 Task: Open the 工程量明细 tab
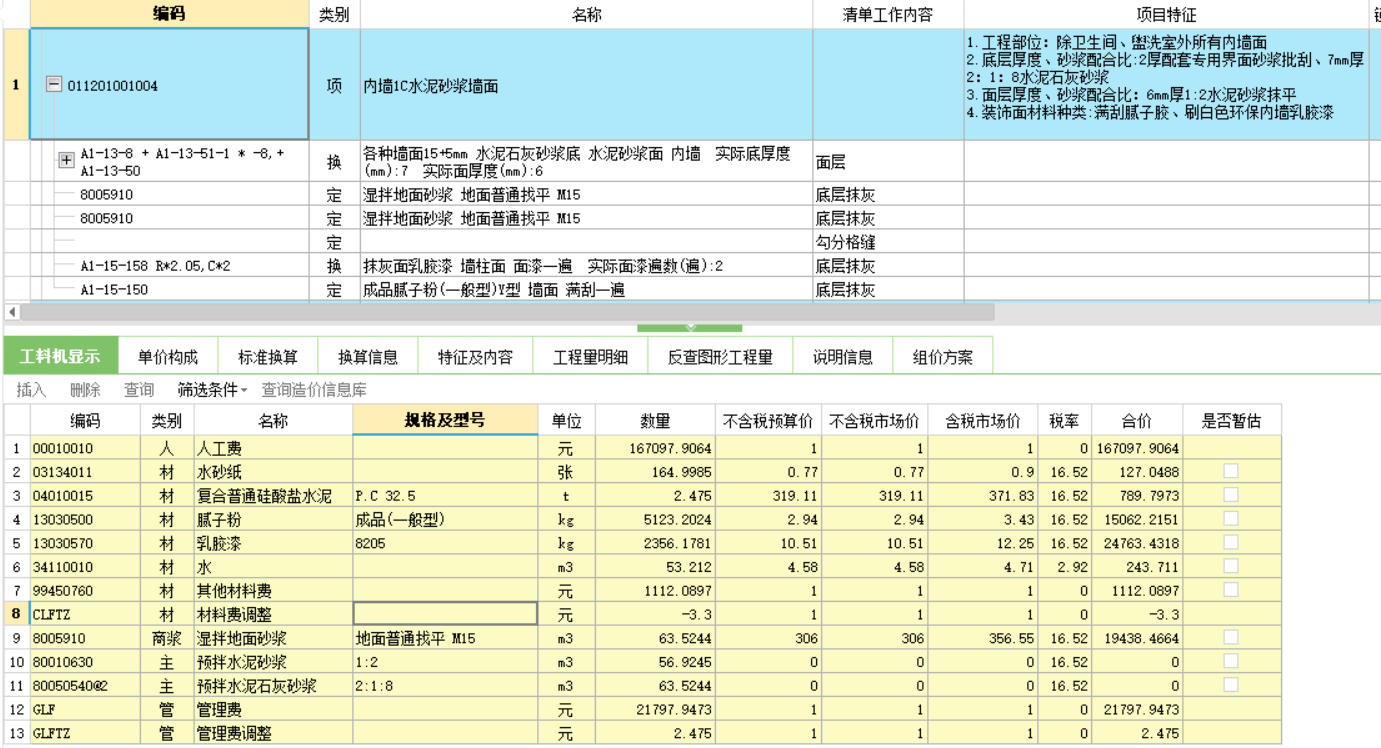click(x=590, y=356)
